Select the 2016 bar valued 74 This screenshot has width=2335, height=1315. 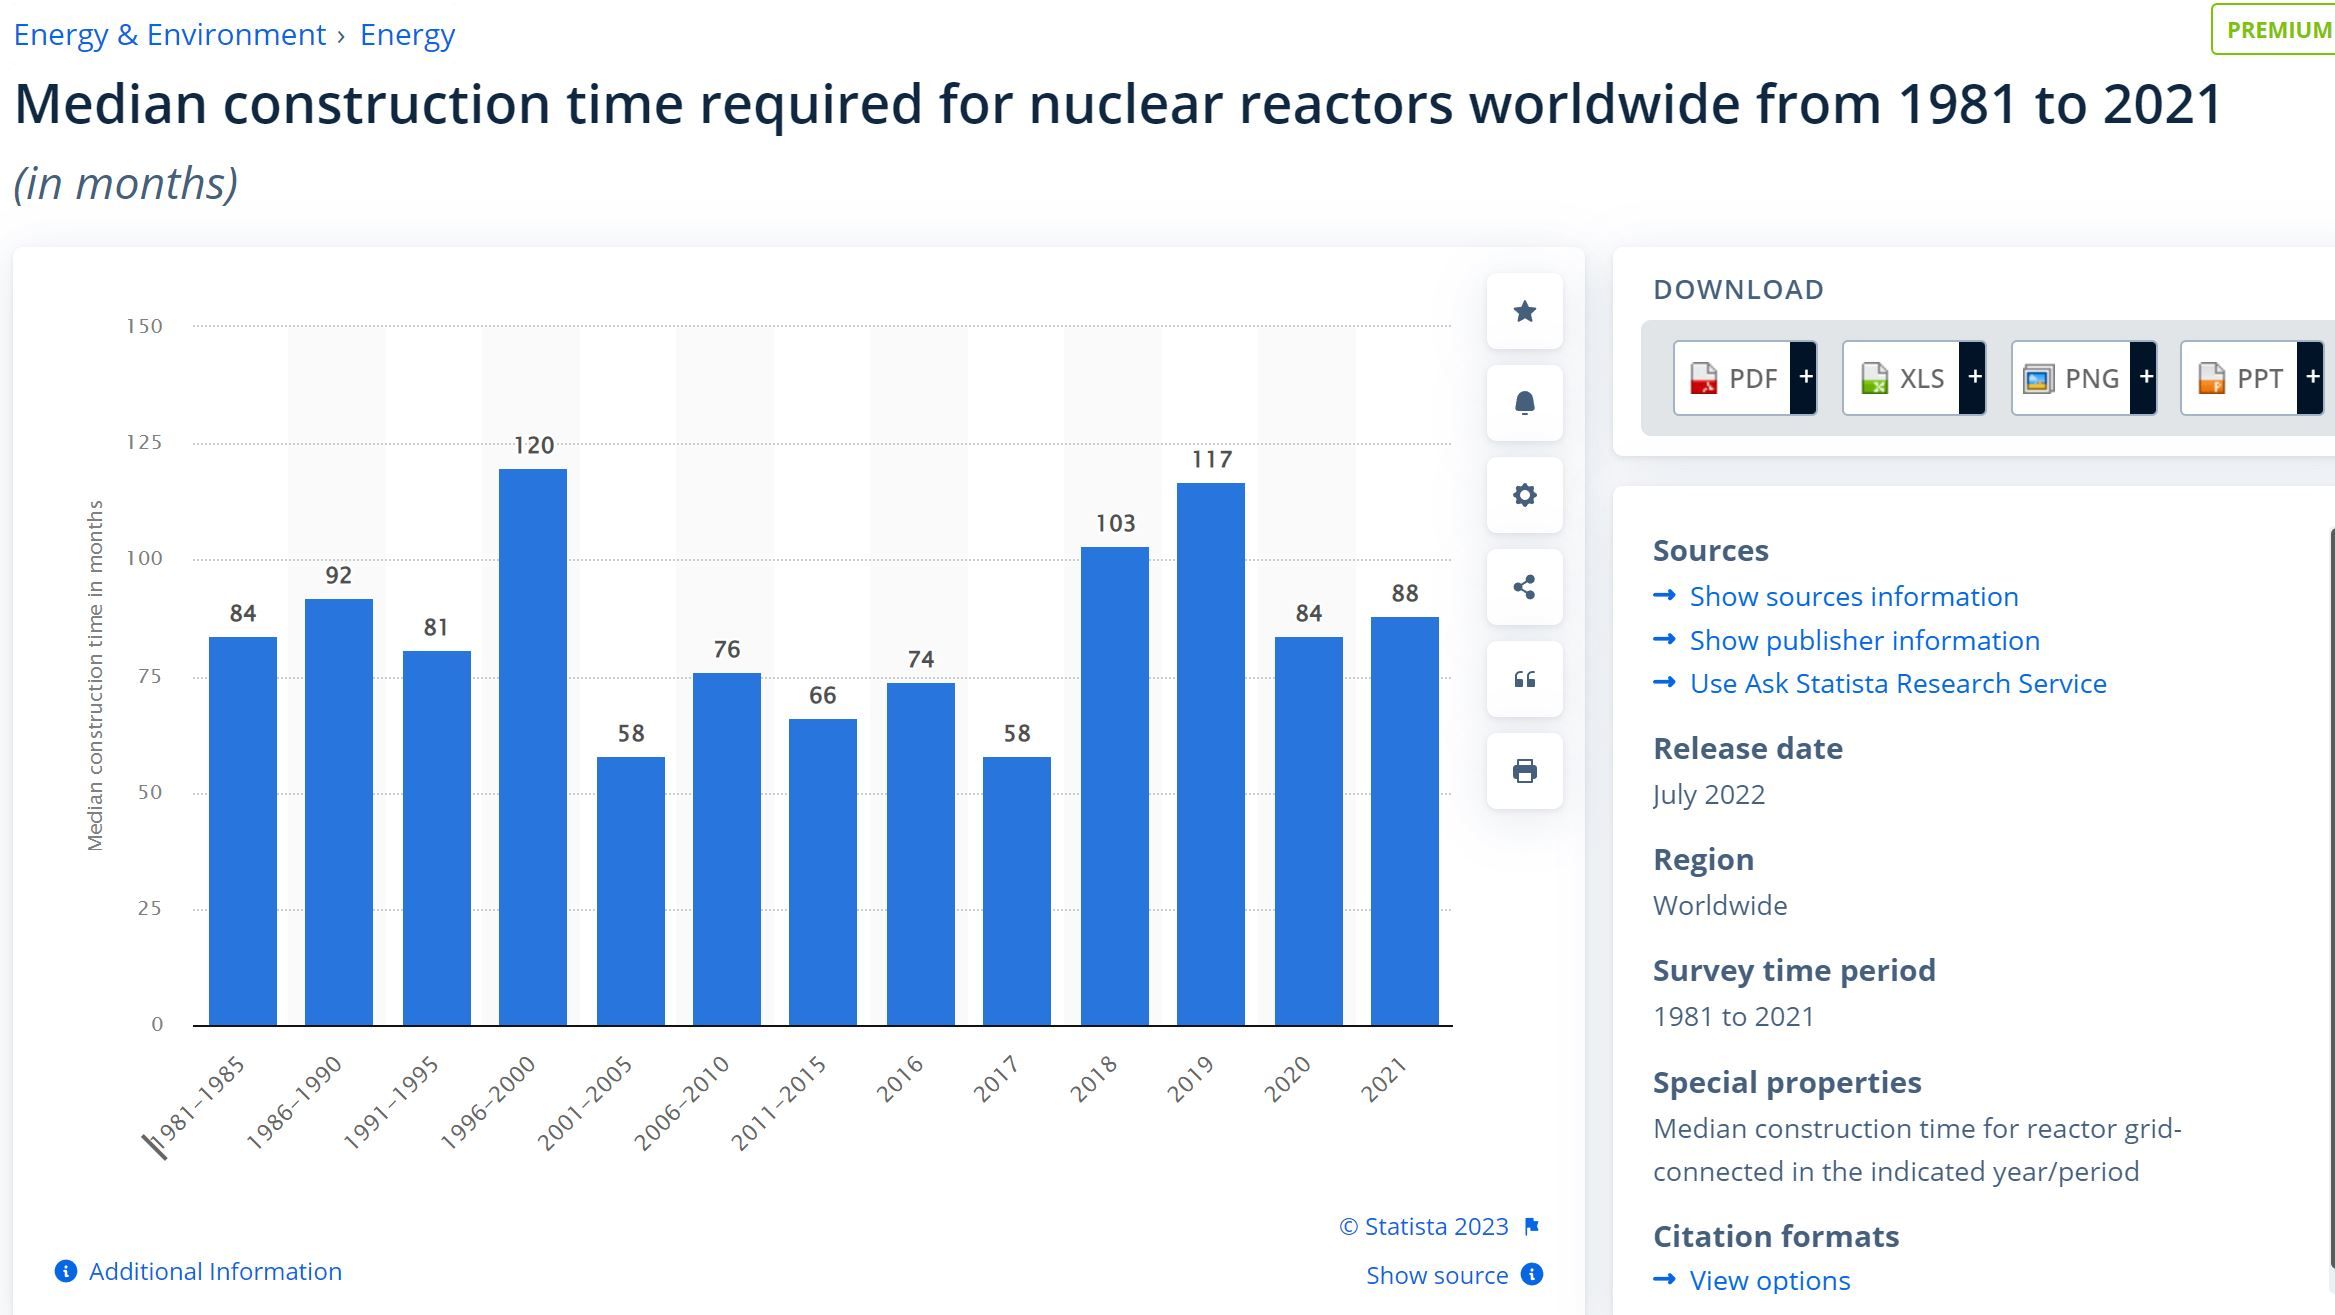coord(921,854)
